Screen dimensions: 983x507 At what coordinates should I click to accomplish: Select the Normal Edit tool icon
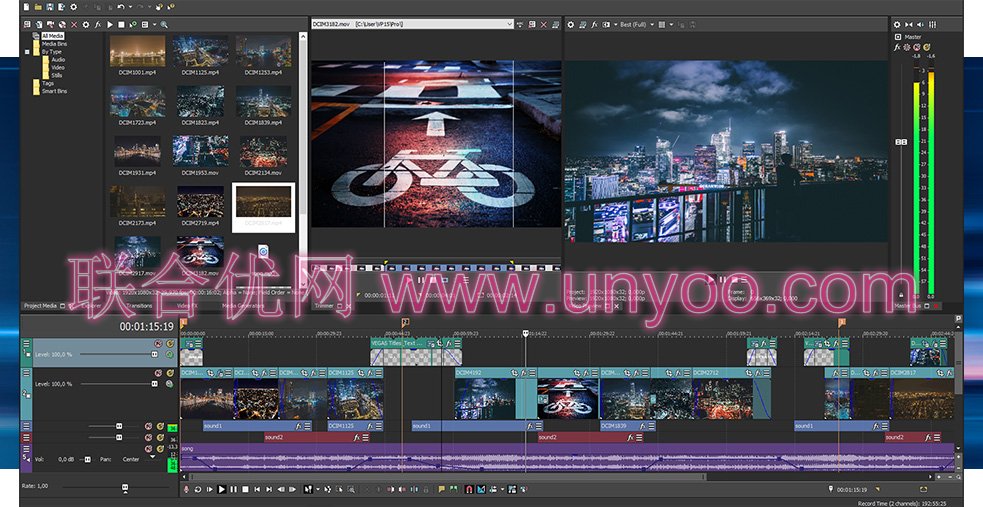coord(308,489)
